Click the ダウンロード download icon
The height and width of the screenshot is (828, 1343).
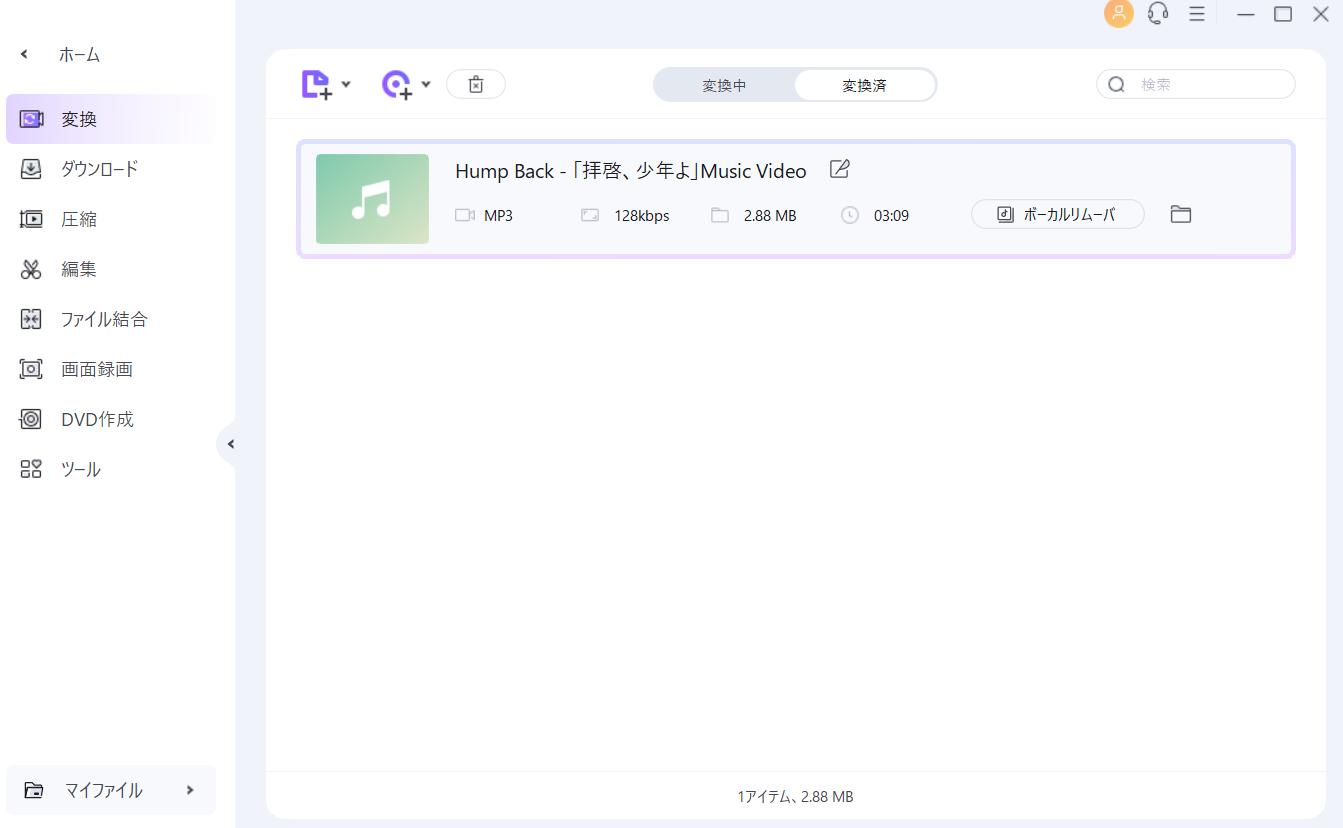31,169
